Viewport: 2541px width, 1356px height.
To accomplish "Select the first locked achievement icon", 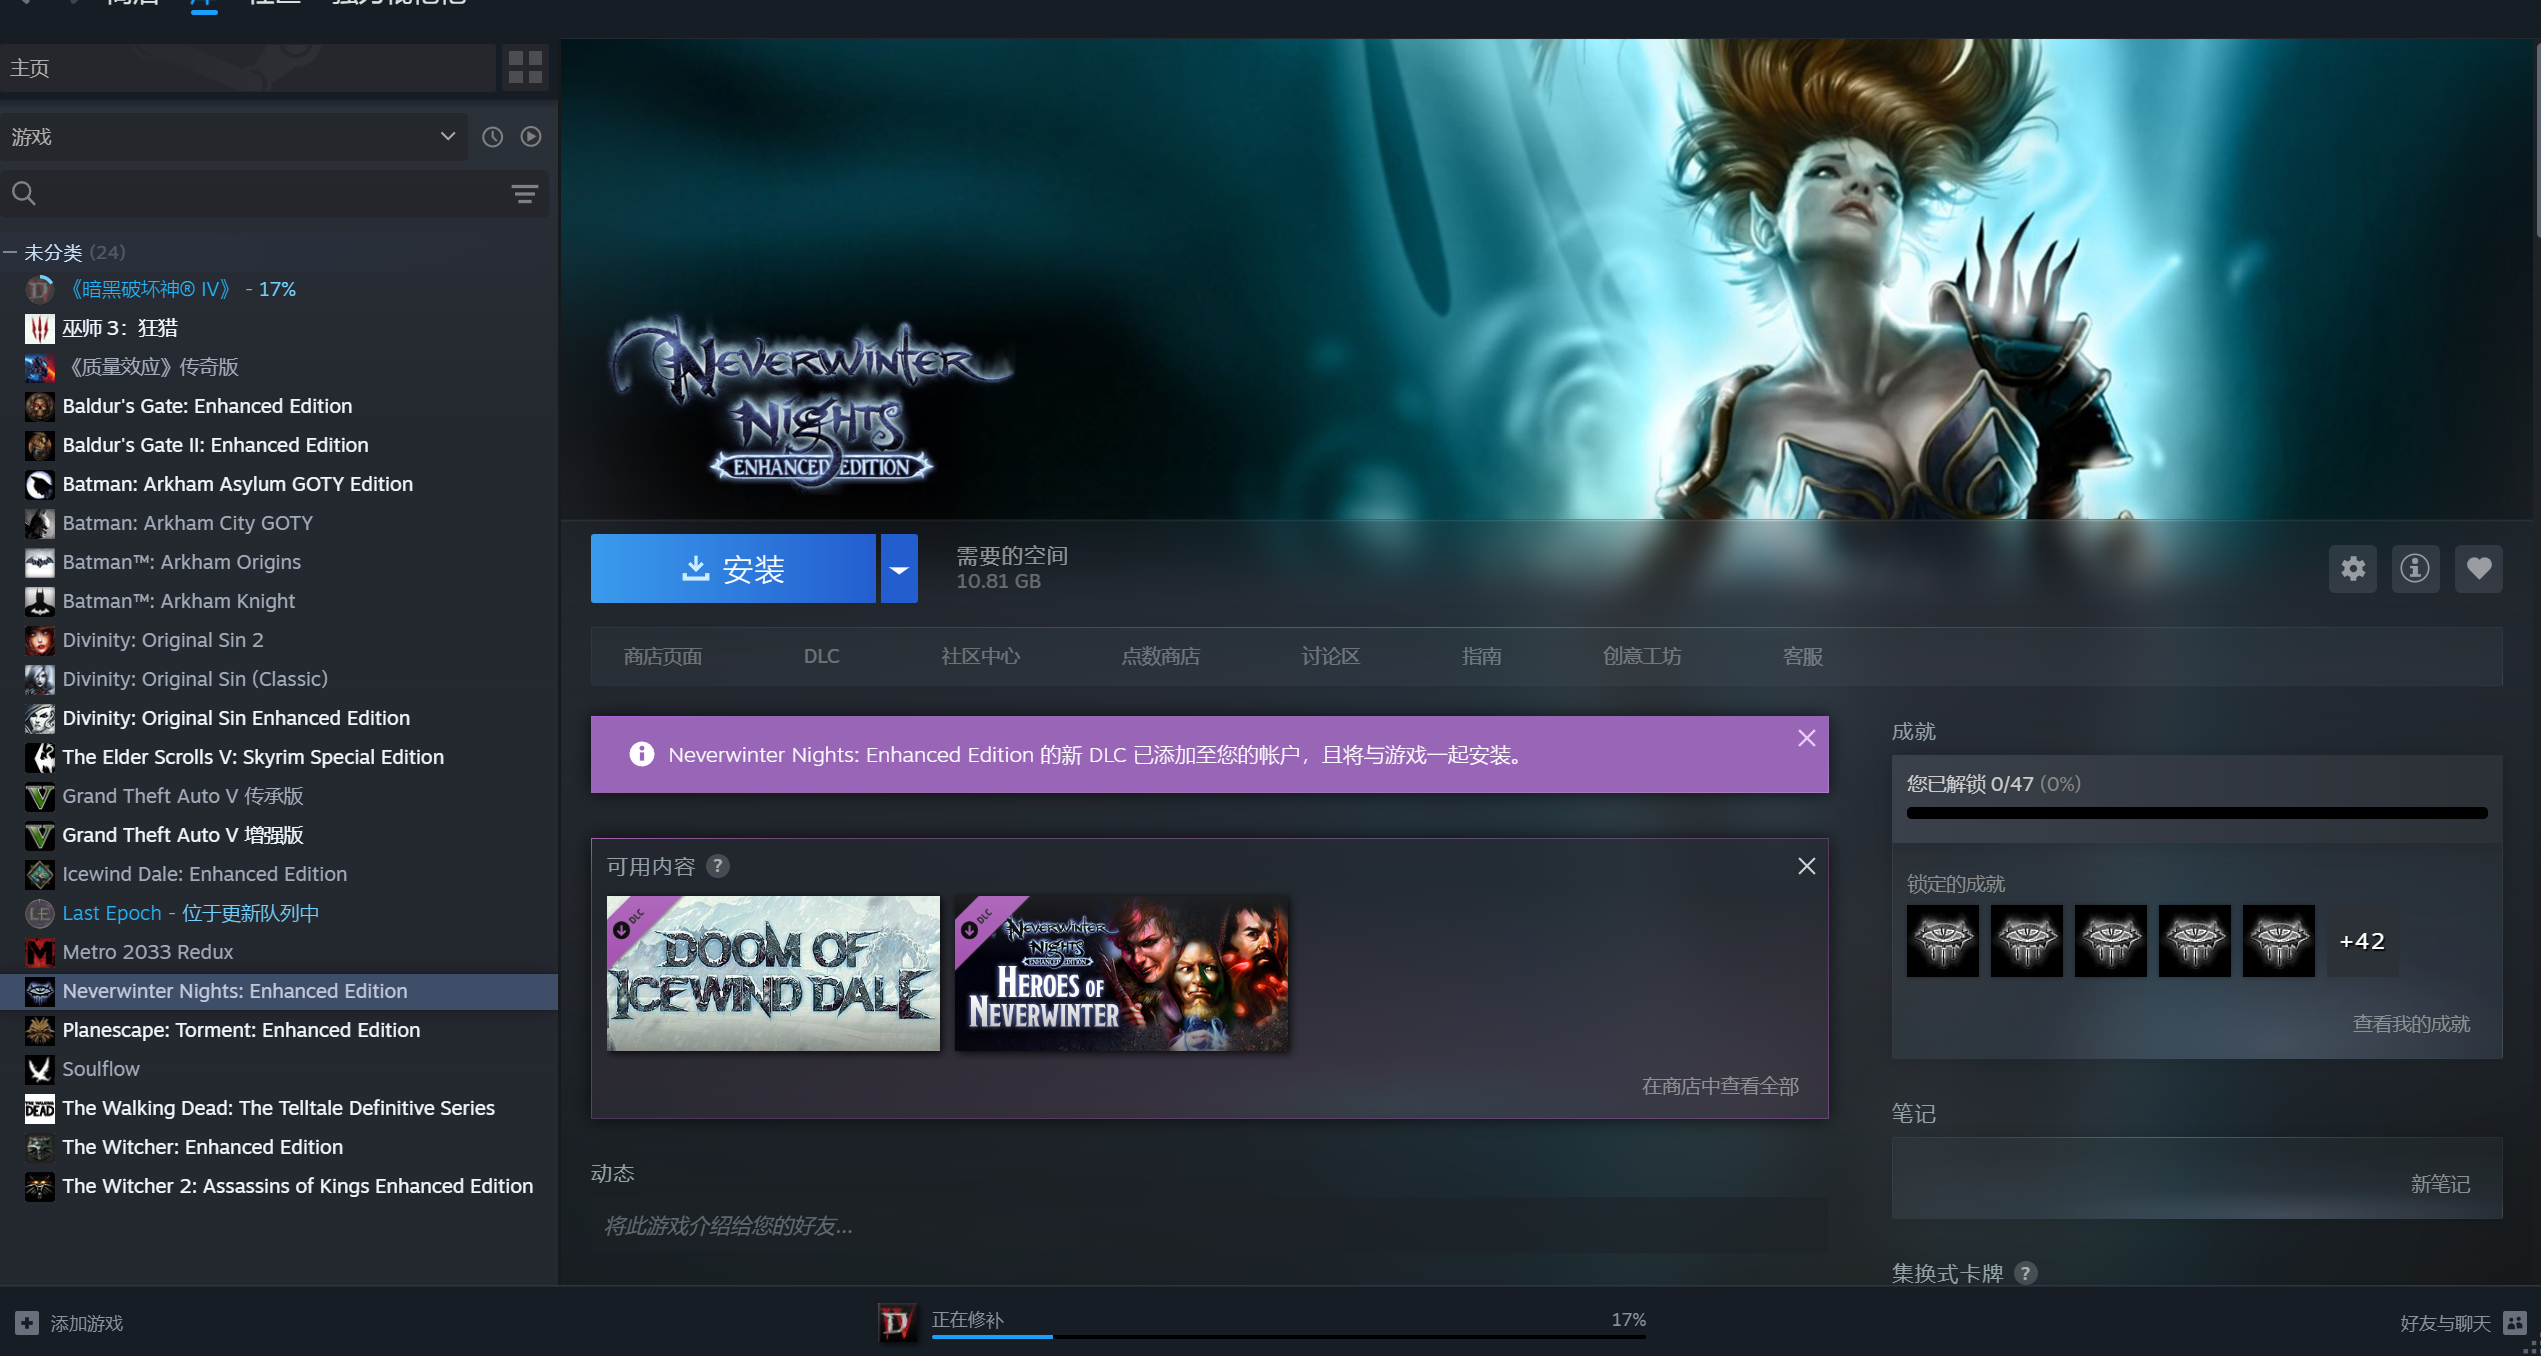I will click(x=1942, y=941).
